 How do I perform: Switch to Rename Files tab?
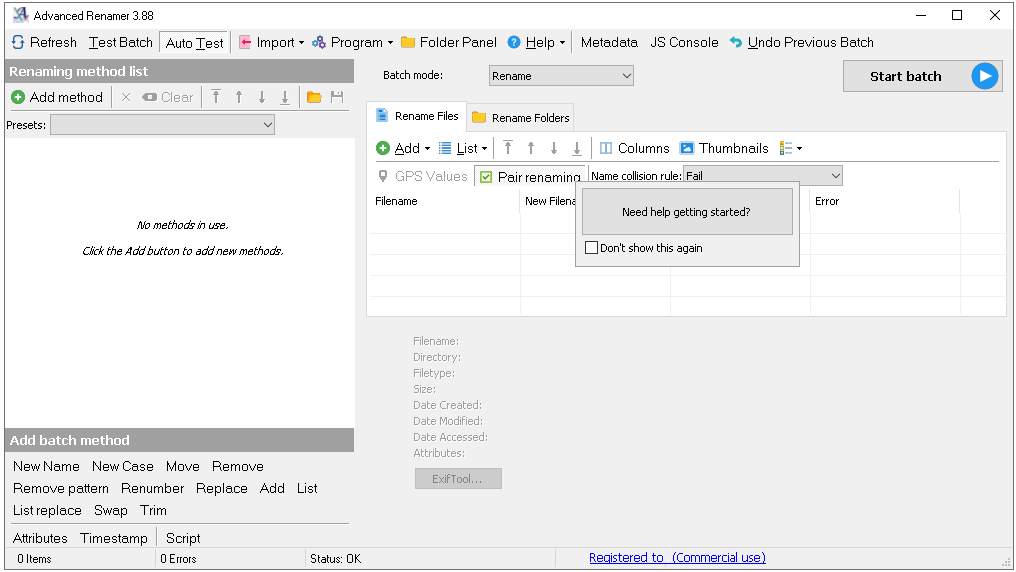pos(417,117)
